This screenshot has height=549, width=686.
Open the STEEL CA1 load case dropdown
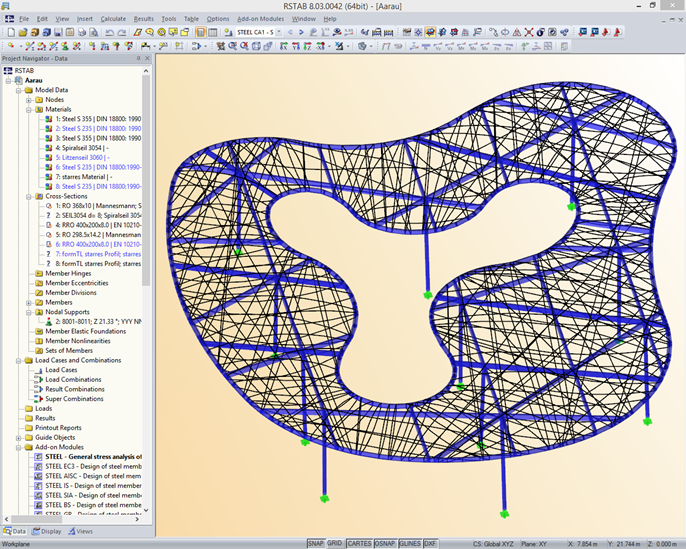[x=279, y=32]
